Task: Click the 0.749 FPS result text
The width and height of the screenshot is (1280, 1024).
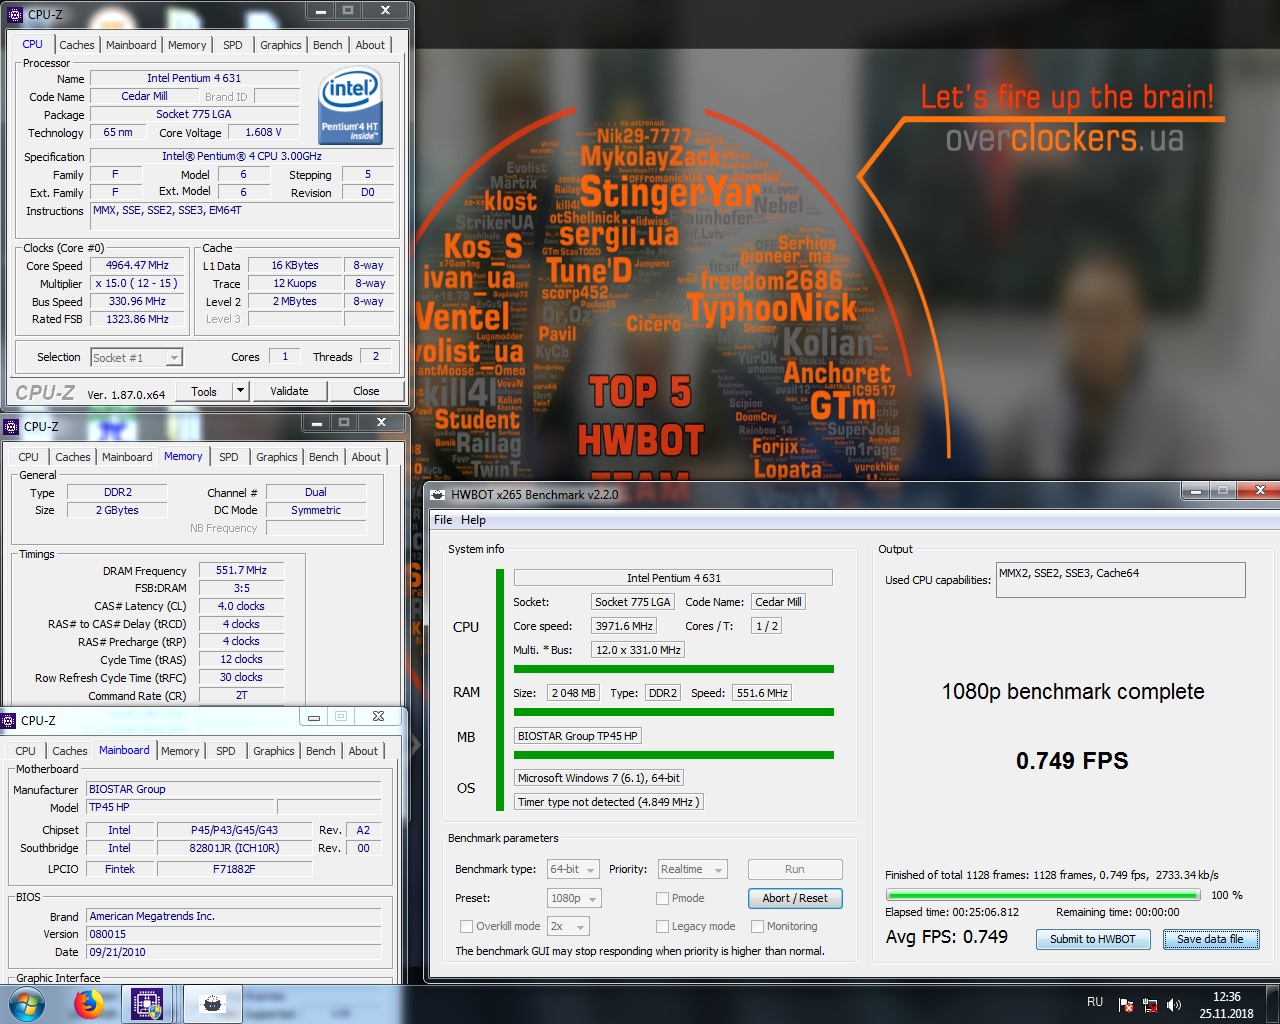Action: click(x=1072, y=761)
